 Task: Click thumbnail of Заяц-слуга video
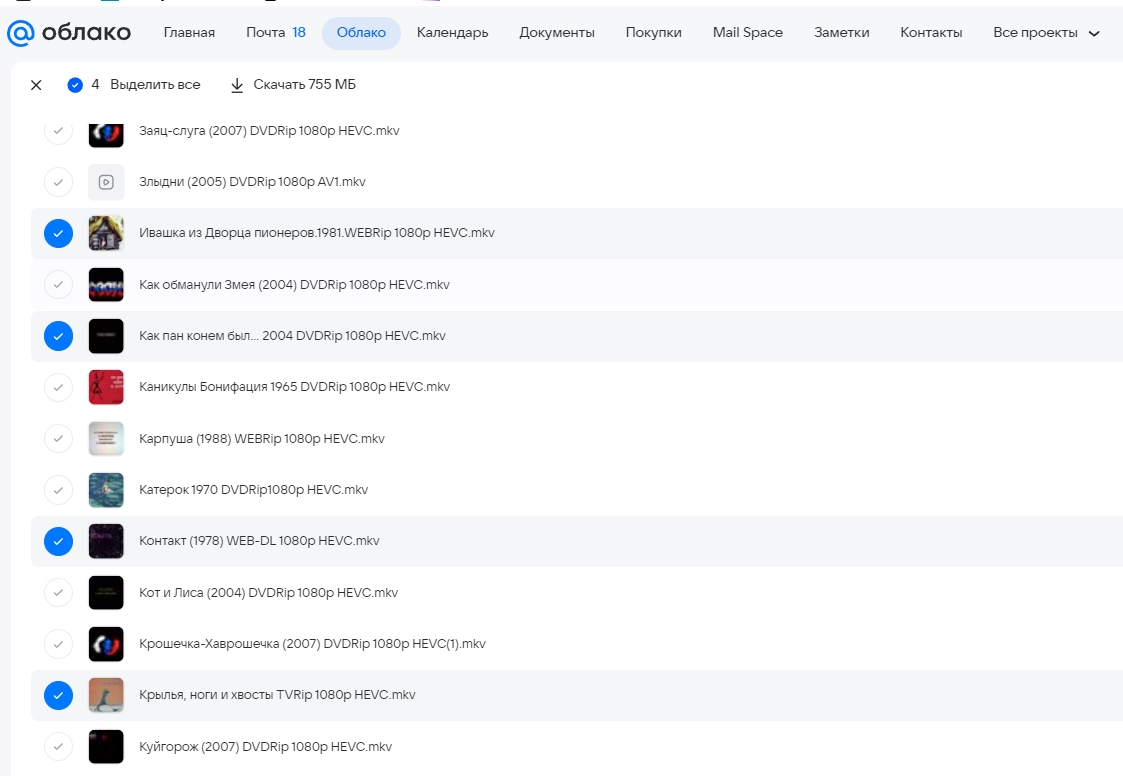[x=106, y=134]
